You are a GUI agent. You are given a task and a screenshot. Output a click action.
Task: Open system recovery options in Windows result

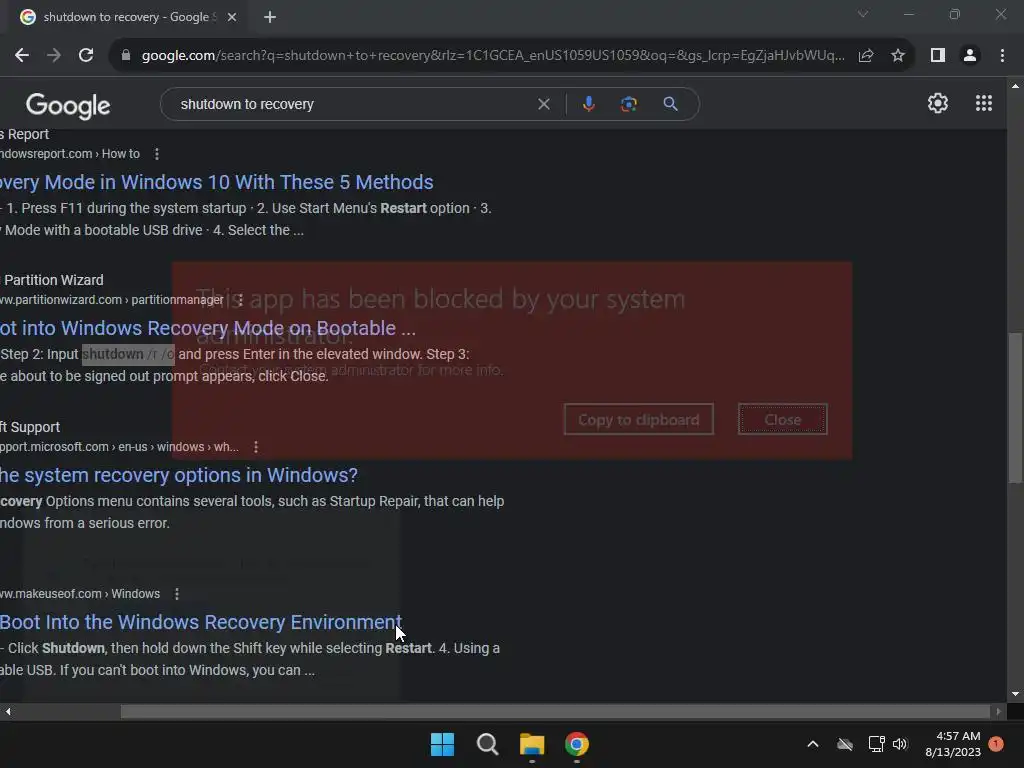179,475
